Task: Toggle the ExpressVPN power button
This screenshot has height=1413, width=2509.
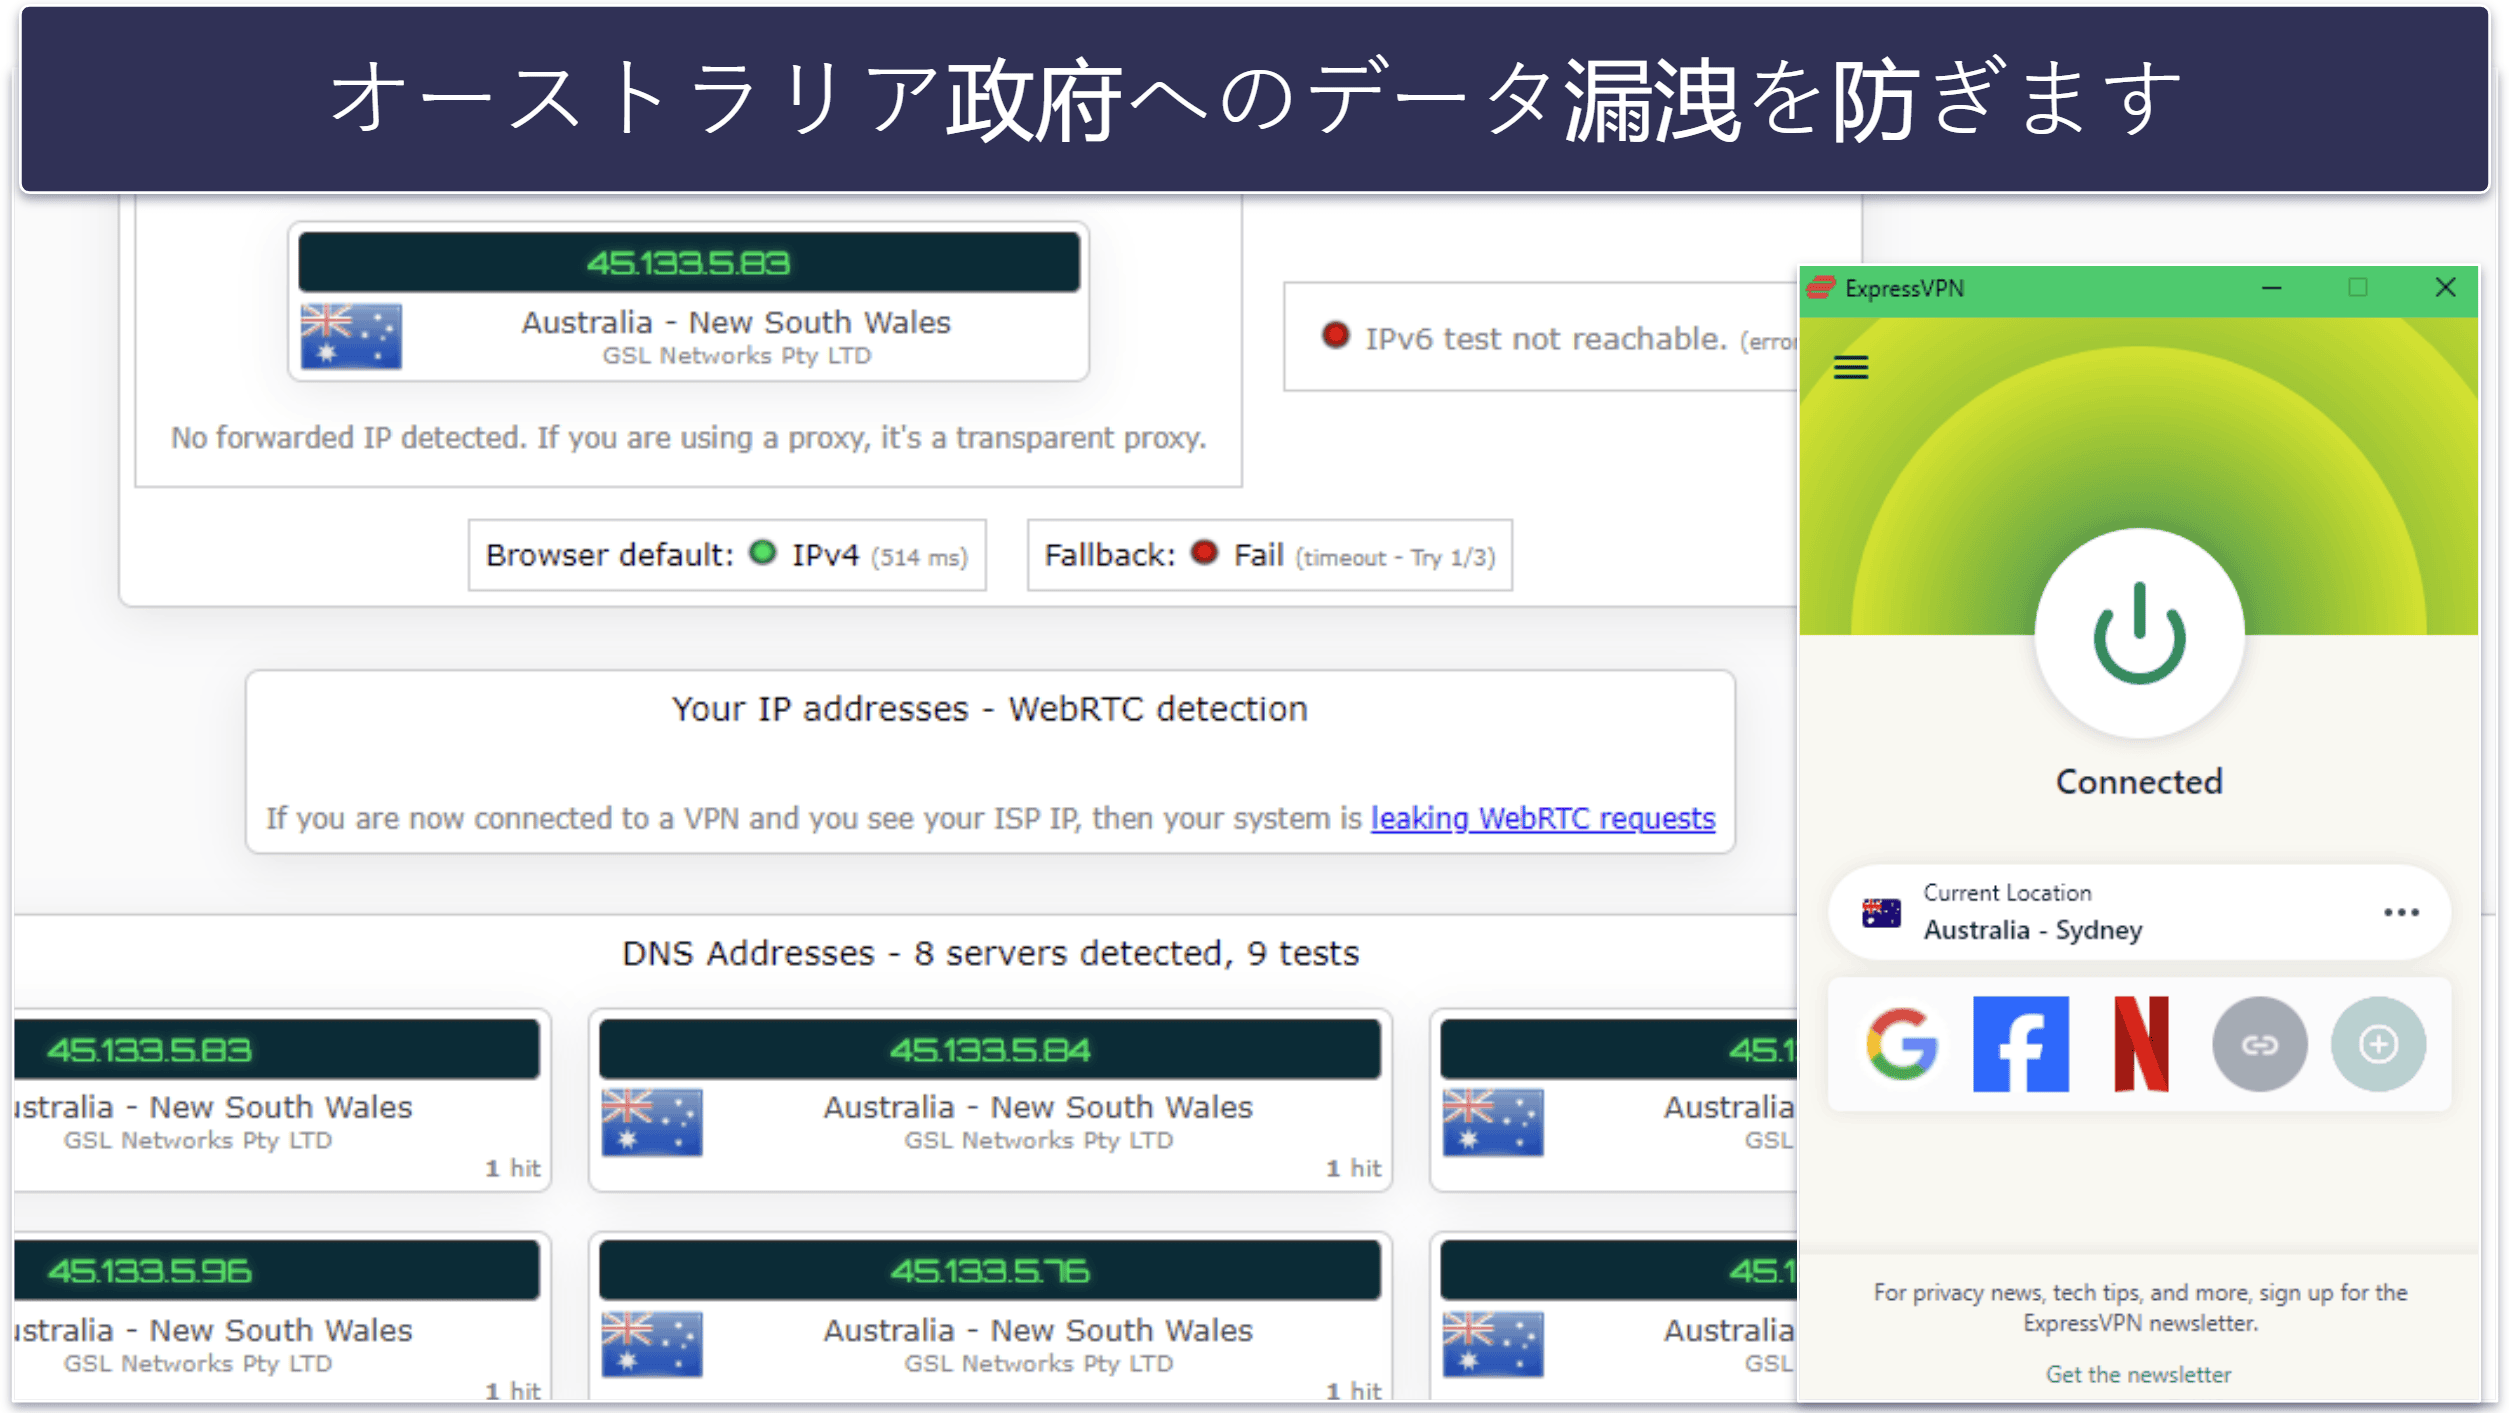Action: coord(2138,634)
